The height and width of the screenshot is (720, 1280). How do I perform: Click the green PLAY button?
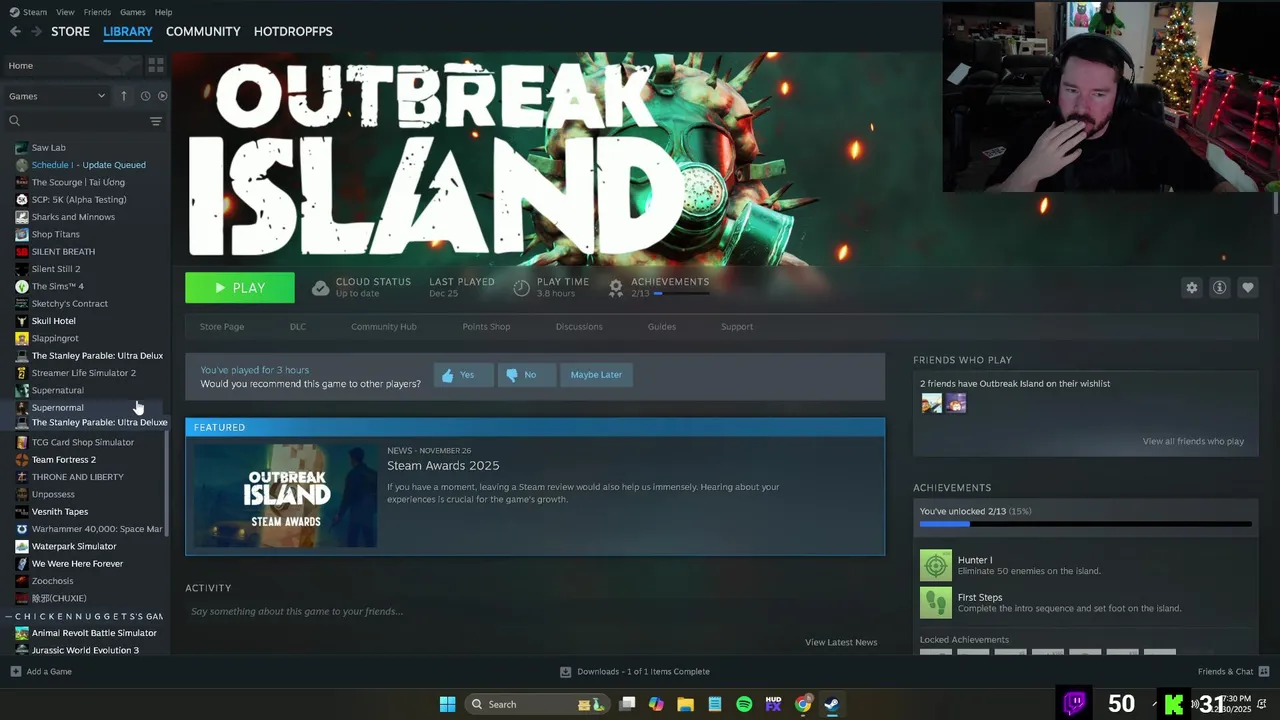click(240, 287)
